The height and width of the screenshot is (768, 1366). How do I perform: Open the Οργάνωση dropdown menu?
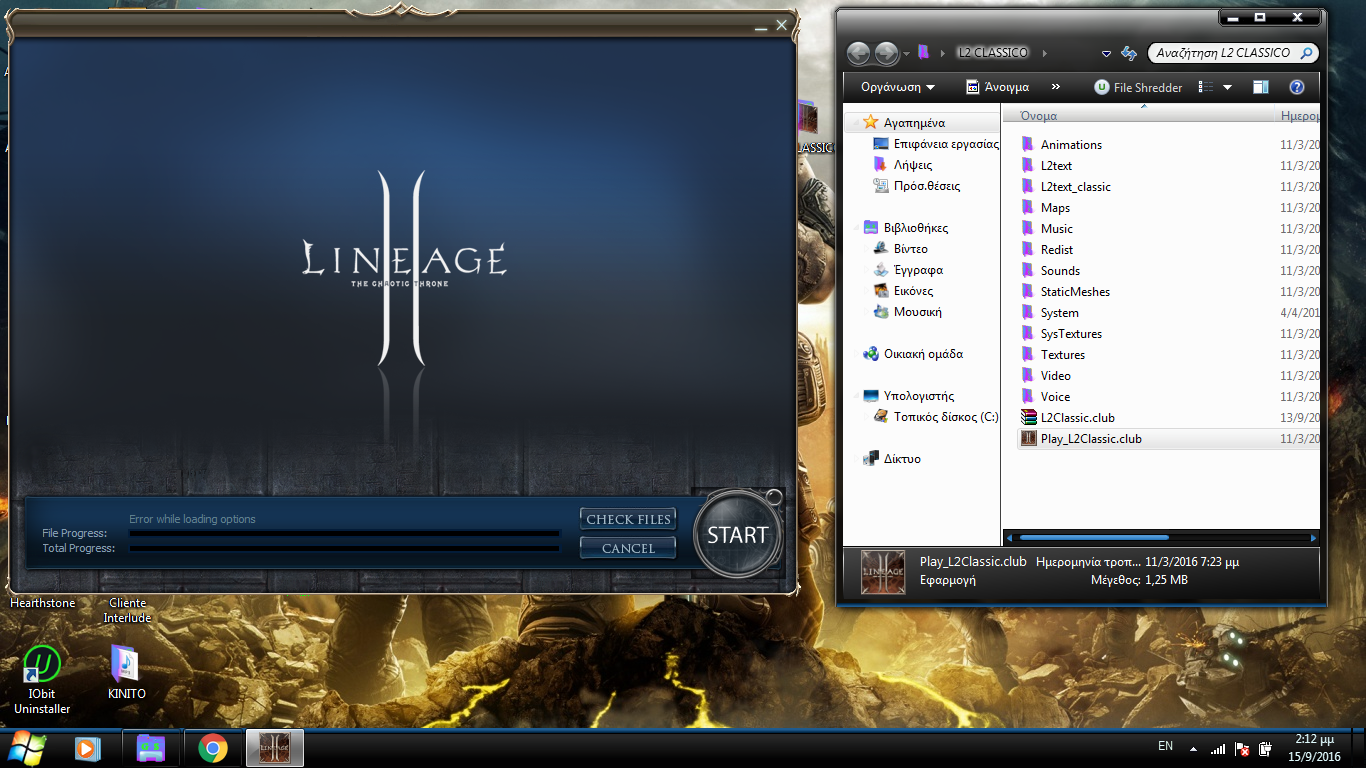coord(898,87)
